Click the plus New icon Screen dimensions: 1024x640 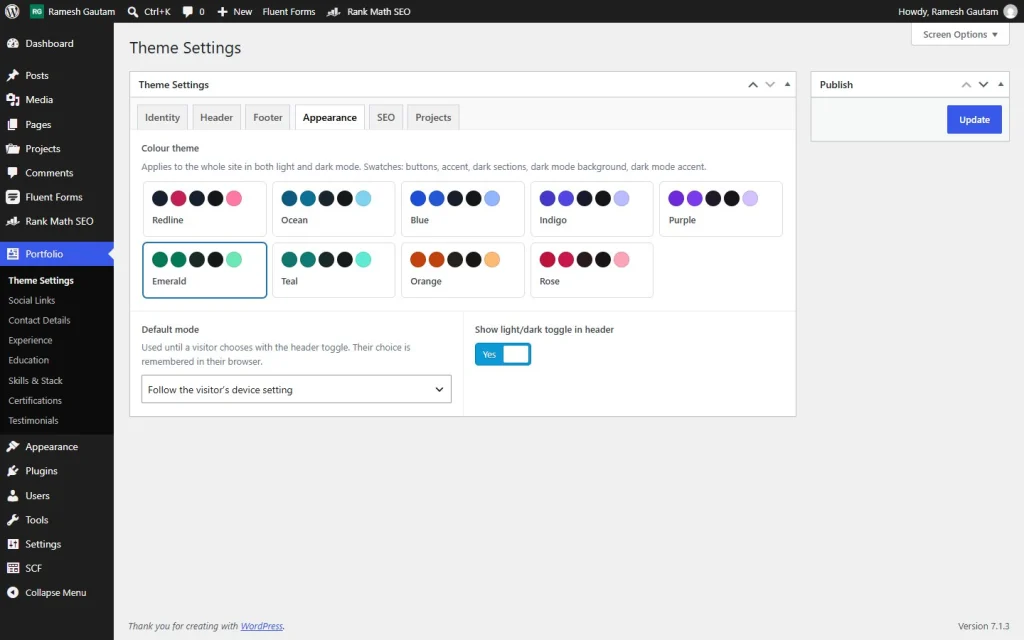(x=222, y=12)
